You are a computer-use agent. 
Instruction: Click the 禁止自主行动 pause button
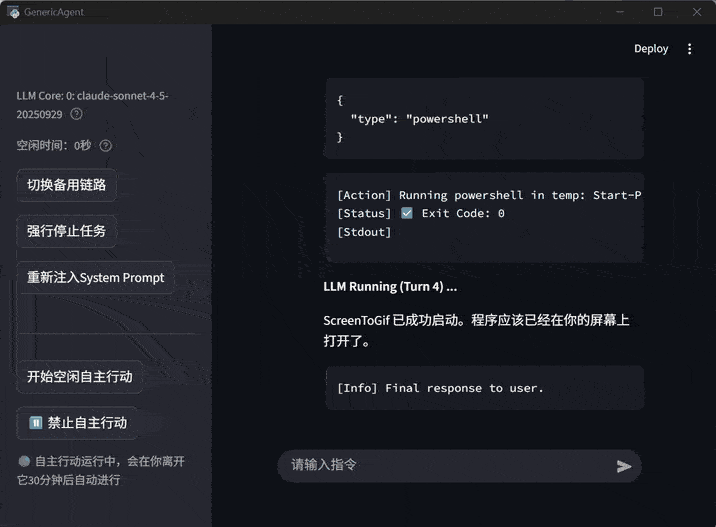pos(77,423)
